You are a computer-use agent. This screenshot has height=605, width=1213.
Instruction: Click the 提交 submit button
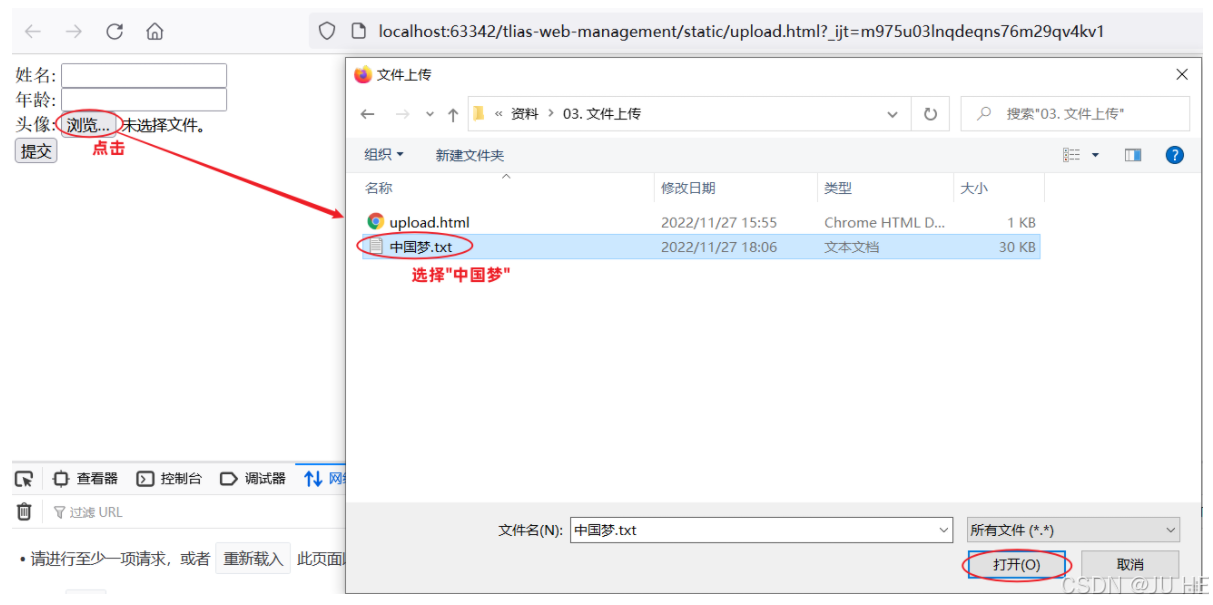click(x=36, y=151)
